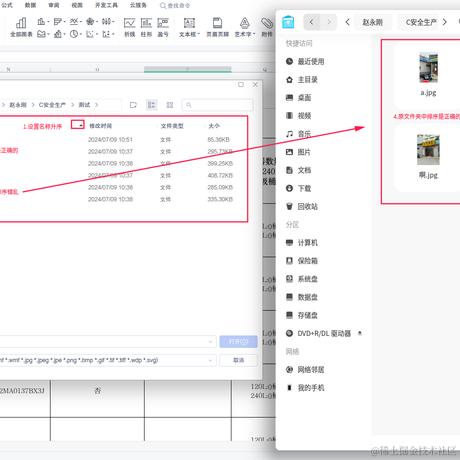Switch to the 开发工具 ribbon tab
The width and height of the screenshot is (460, 460).
click(106, 5)
